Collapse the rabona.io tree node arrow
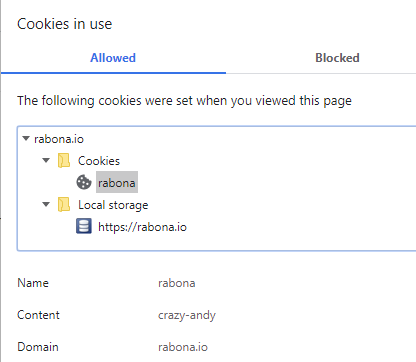The height and width of the screenshot is (362, 416). 26,138
